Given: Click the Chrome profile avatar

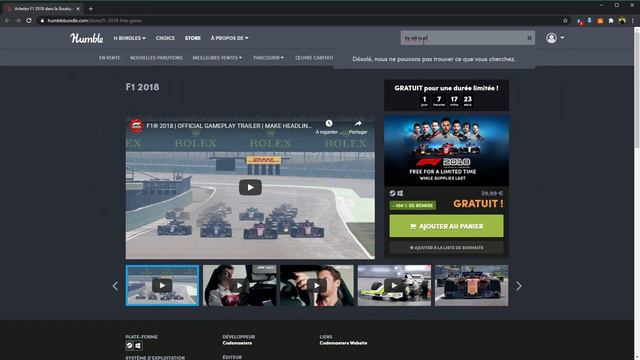Looking at the screenshot, I should [622, 20].
